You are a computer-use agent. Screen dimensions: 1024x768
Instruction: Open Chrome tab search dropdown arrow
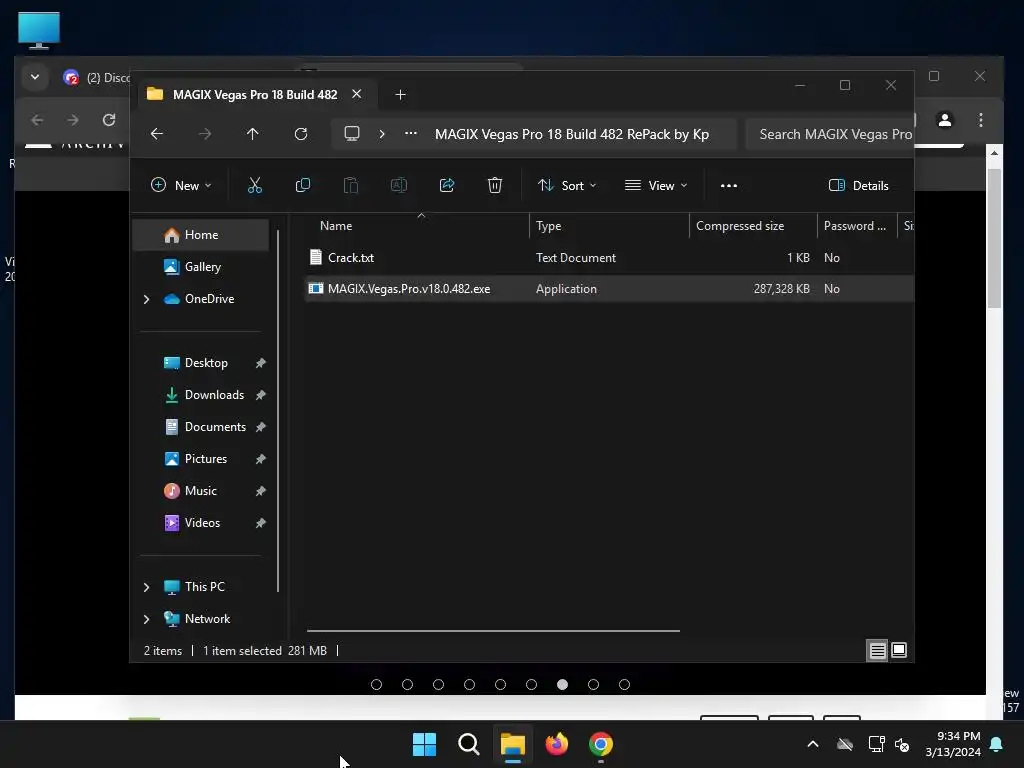[x=35, y=77]
